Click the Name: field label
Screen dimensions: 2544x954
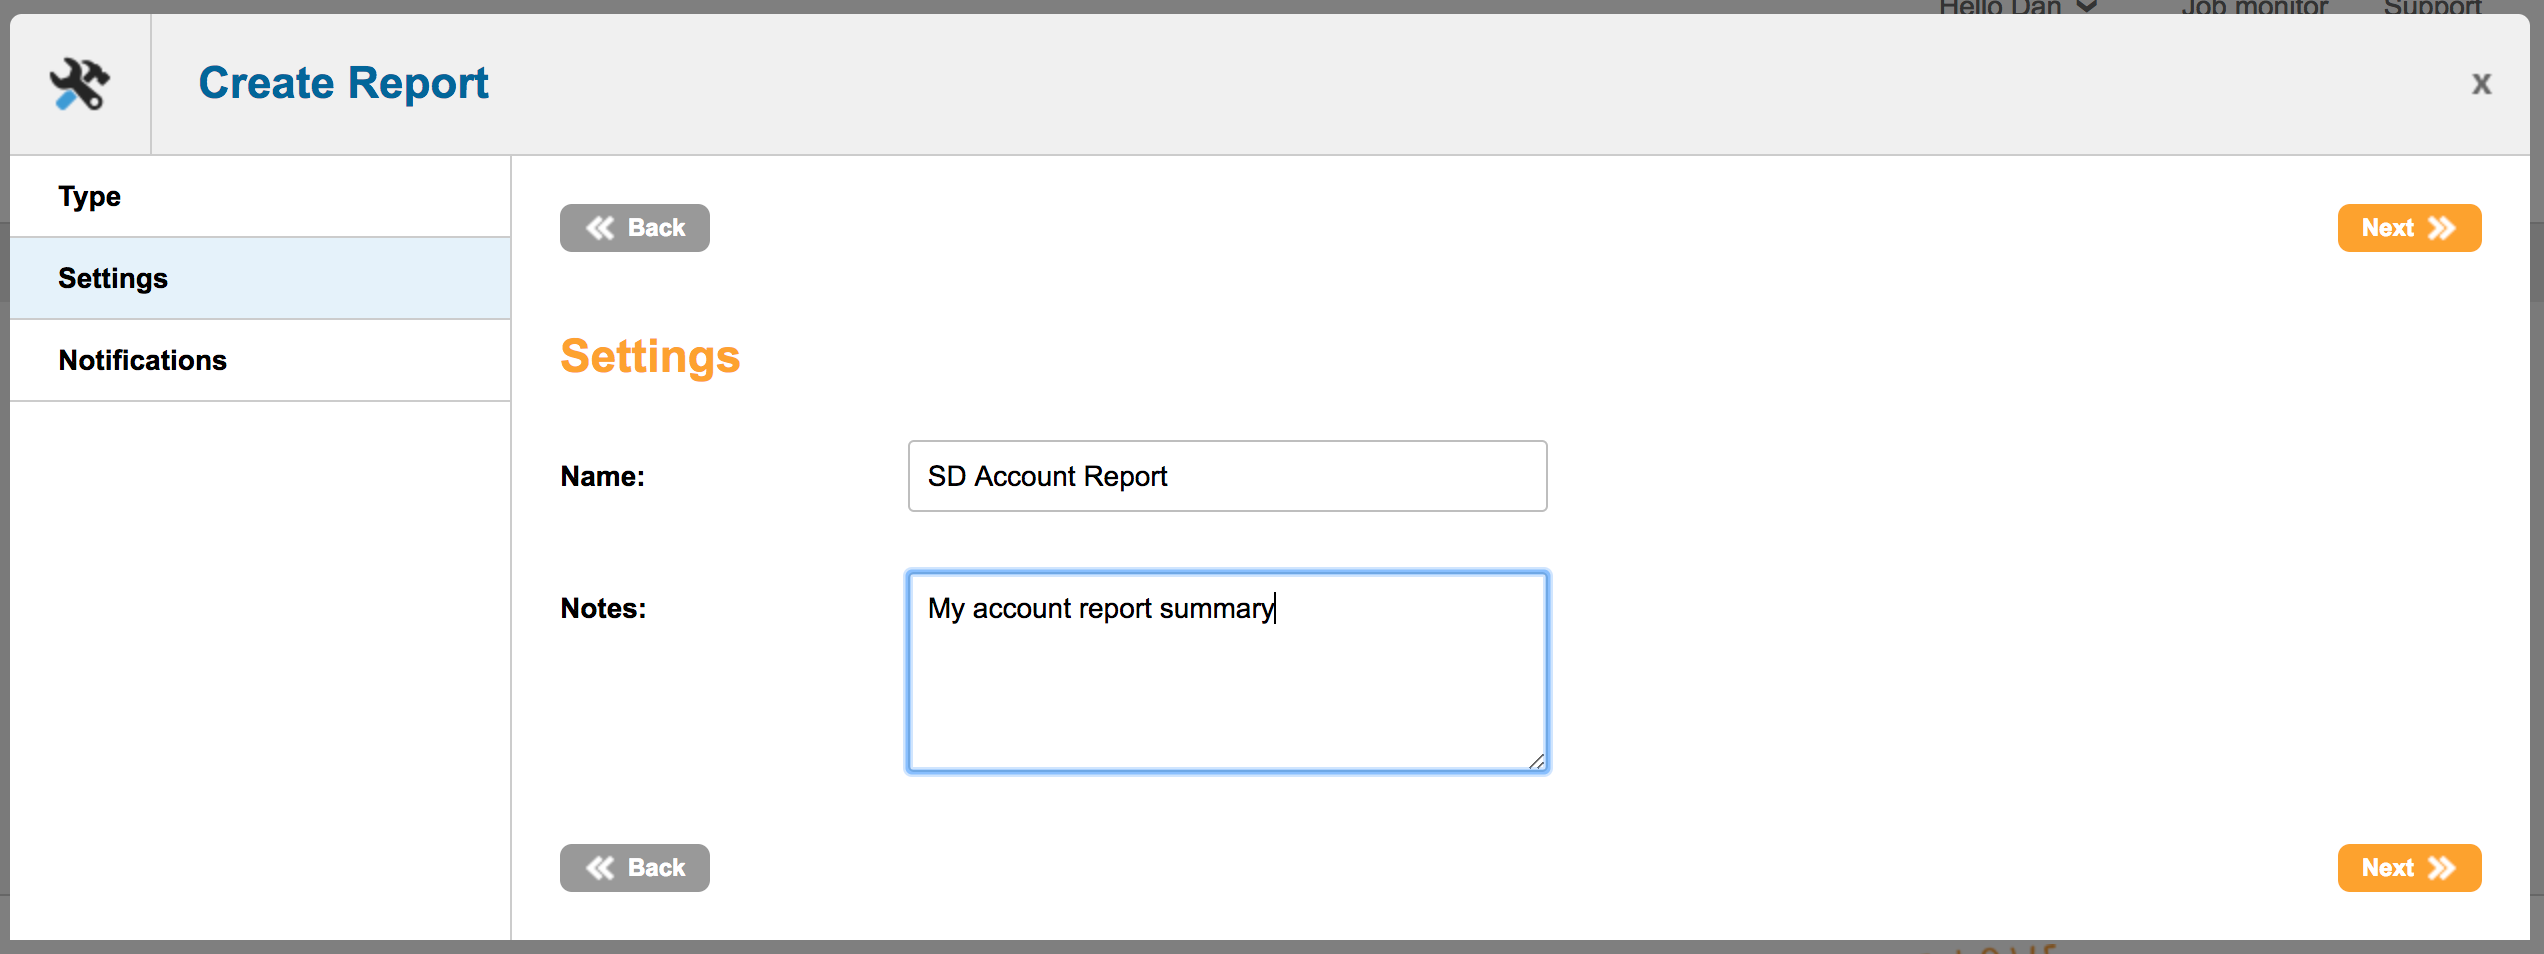602,477
